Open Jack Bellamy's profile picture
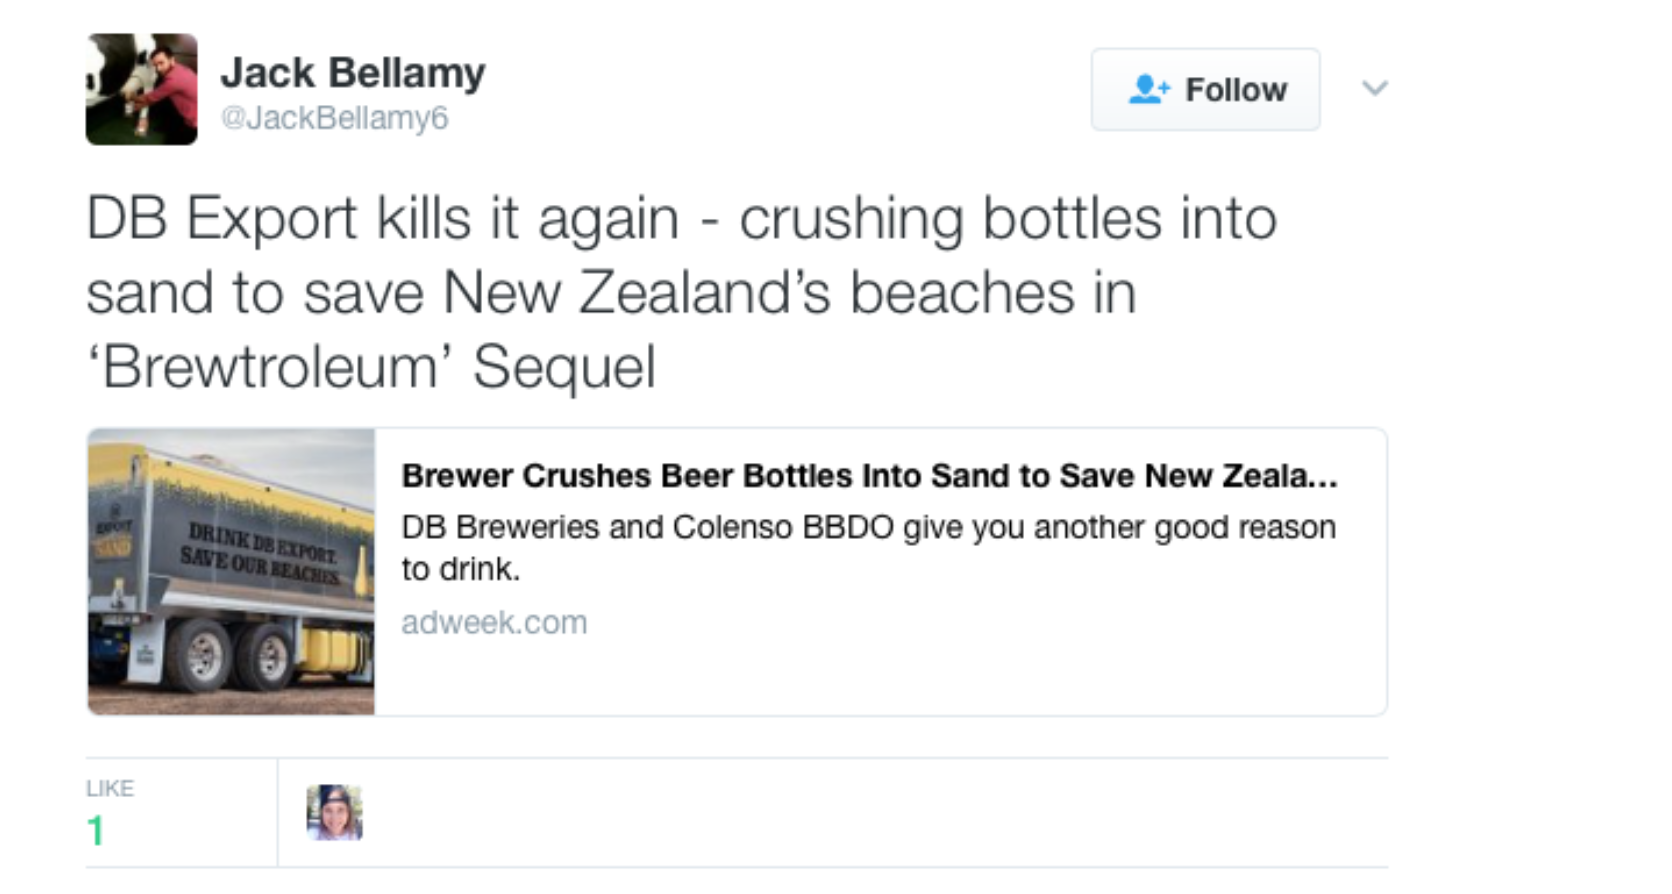Viewport: 1672px width, 894px height. (x=141, y=89)
